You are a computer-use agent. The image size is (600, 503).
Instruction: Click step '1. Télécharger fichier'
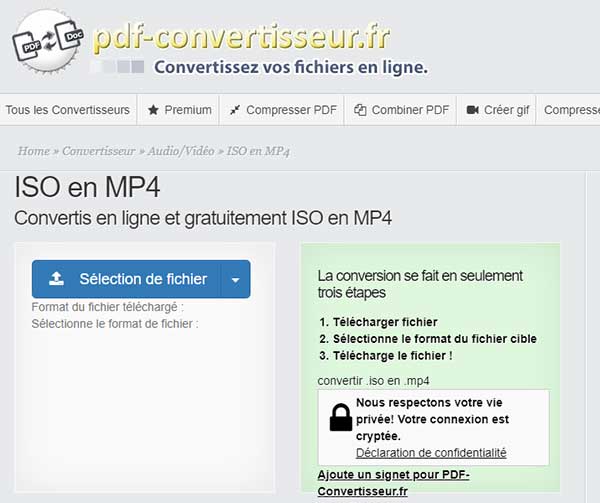[378, 322]
